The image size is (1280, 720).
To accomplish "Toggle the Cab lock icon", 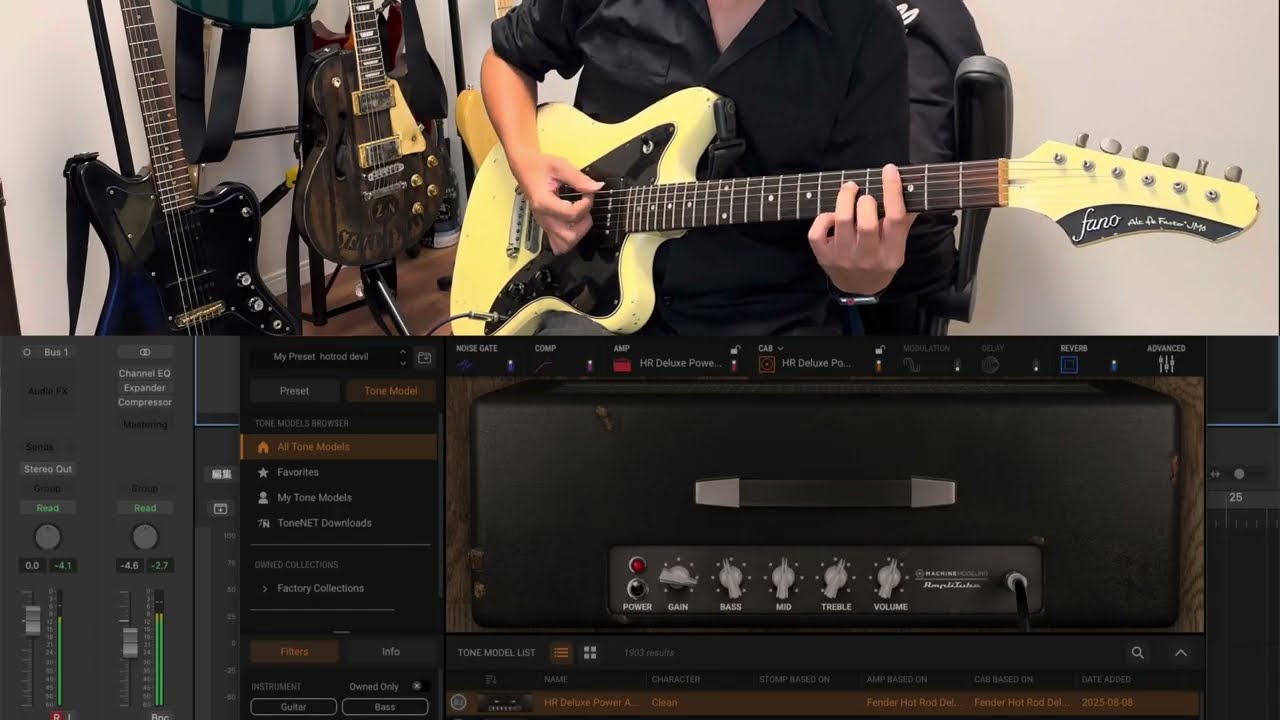I will point(880,349).
